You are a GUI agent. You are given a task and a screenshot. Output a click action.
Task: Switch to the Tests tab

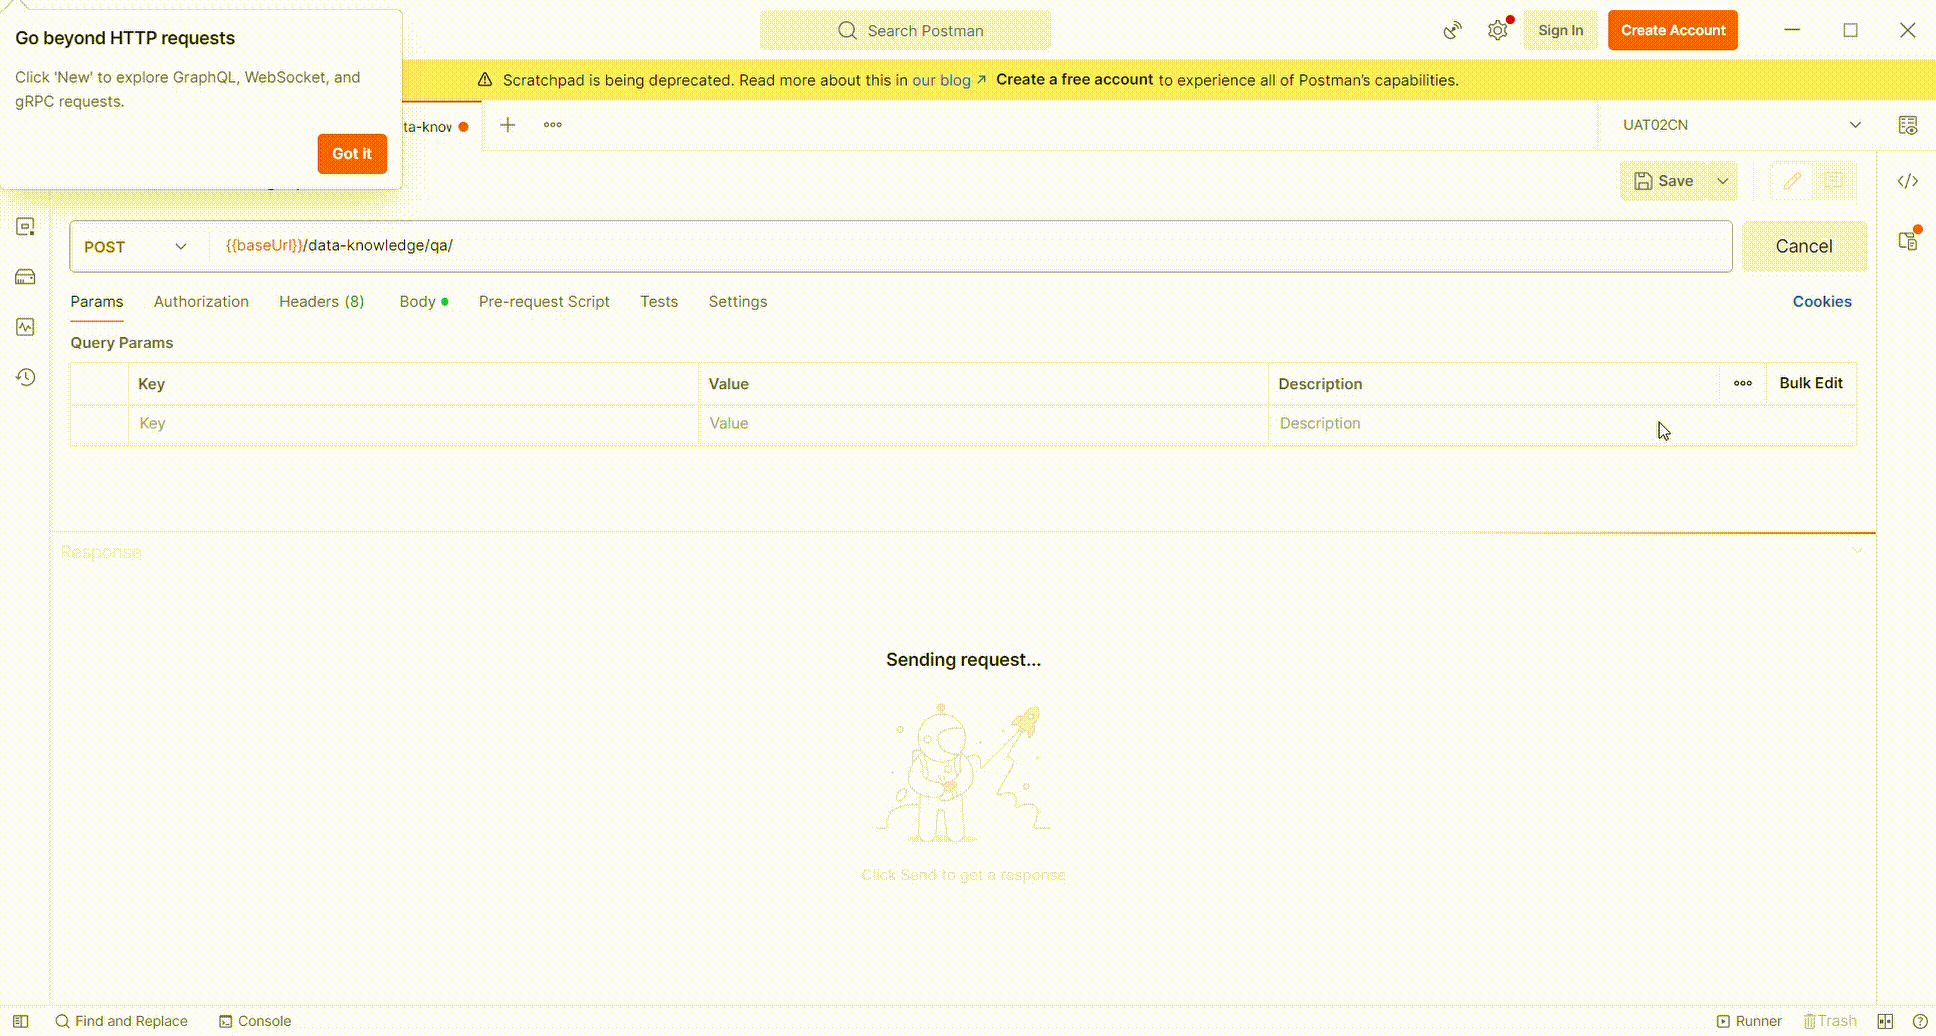[658, 301]
